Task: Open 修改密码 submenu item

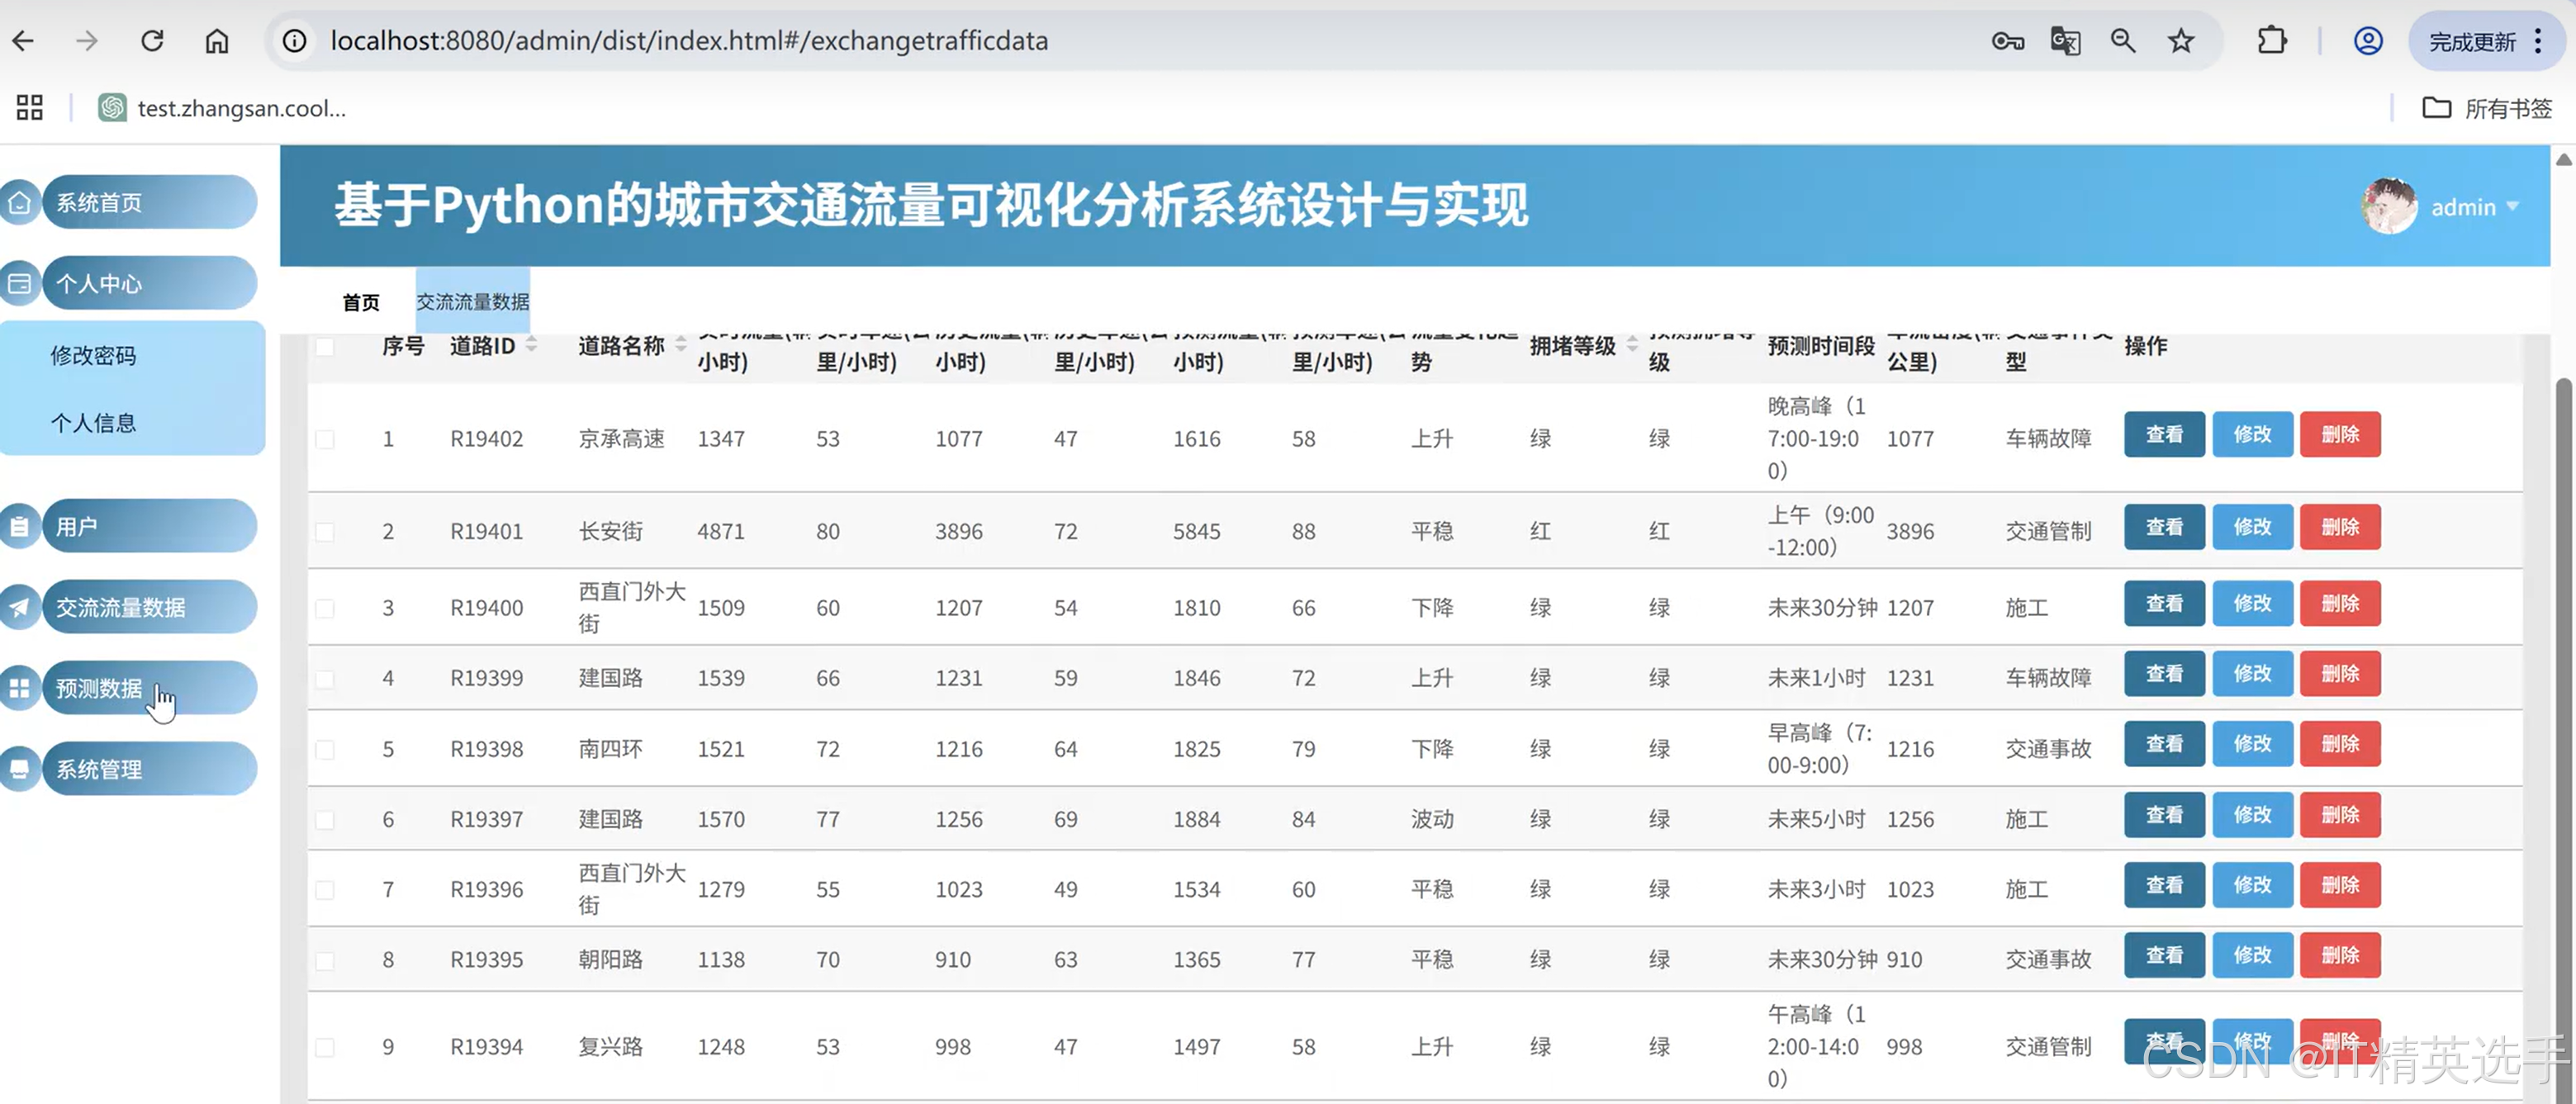Action: (x=93, y=356)
